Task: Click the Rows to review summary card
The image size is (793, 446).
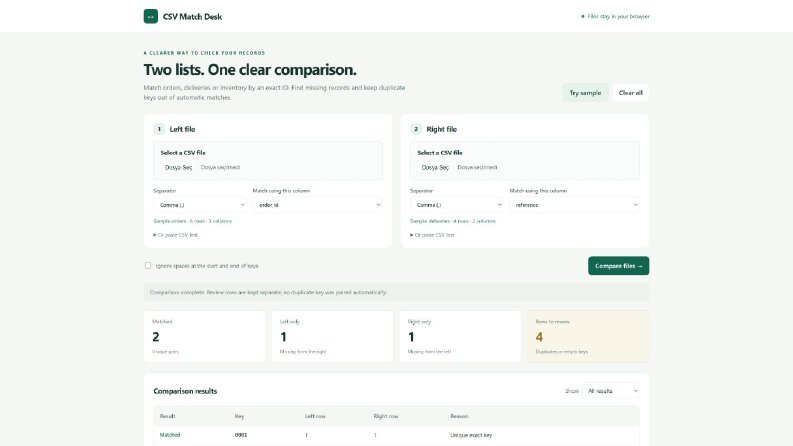Action: 588,336
